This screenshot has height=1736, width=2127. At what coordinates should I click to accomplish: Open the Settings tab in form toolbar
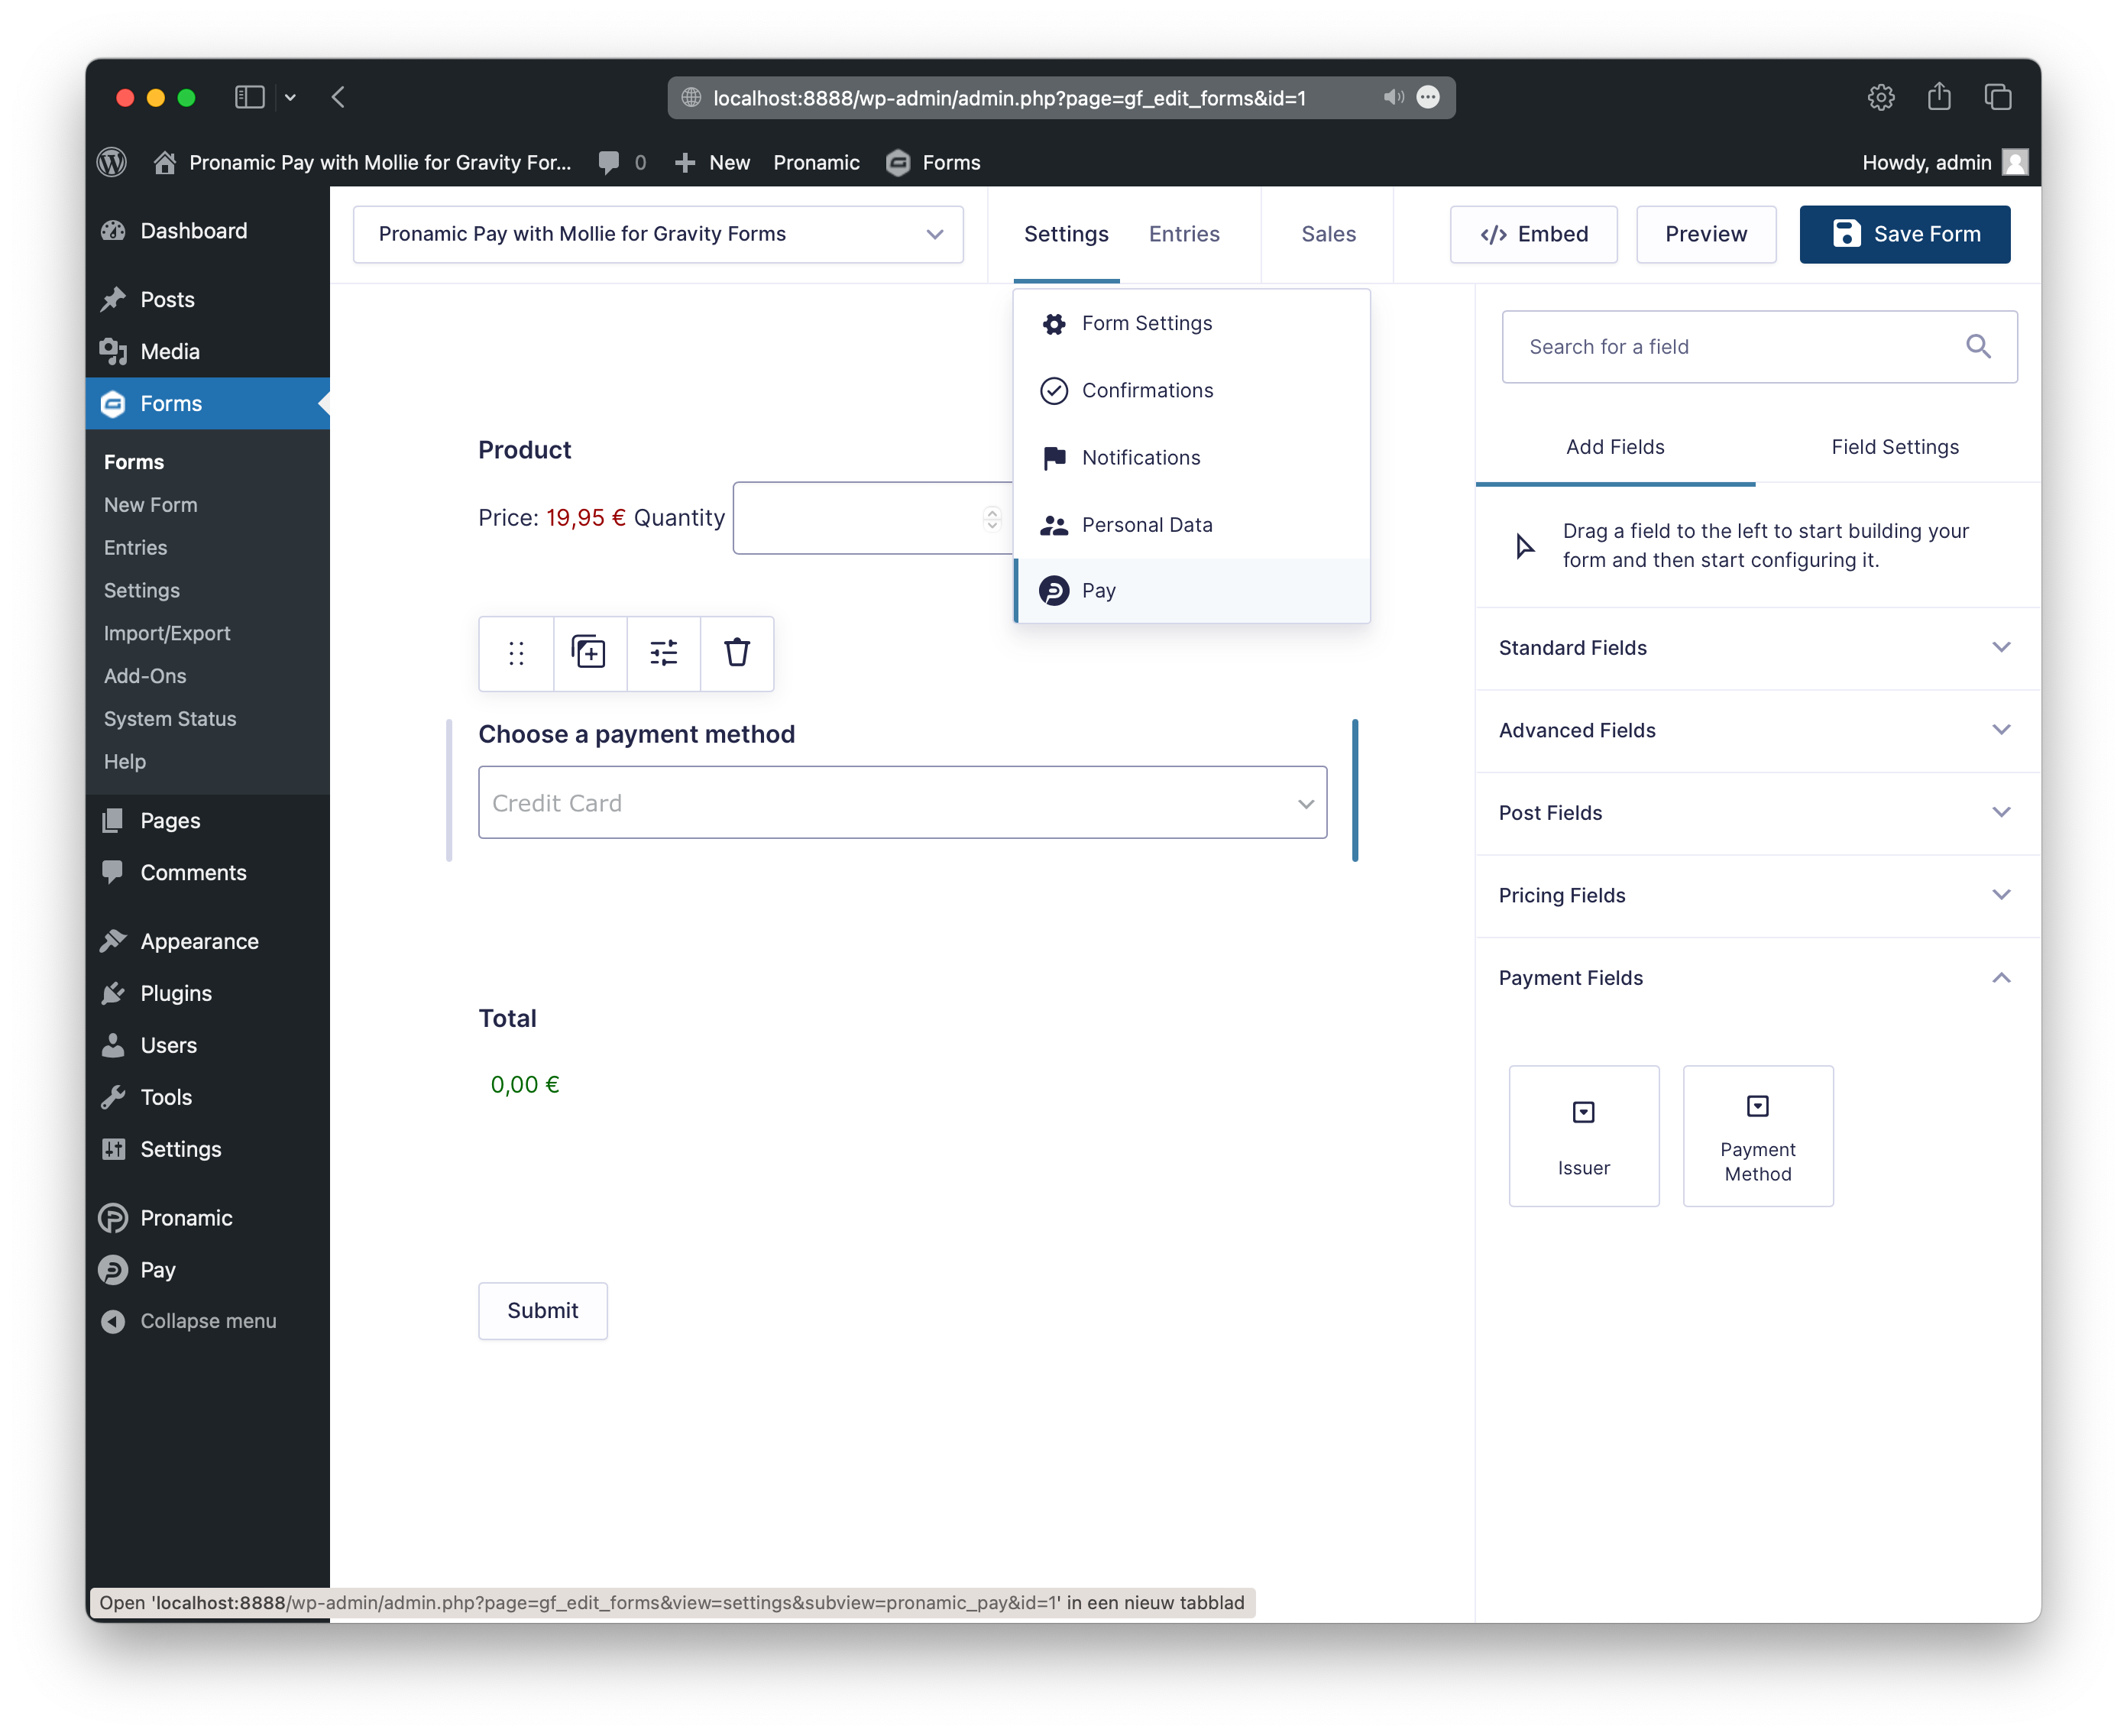1065,234
